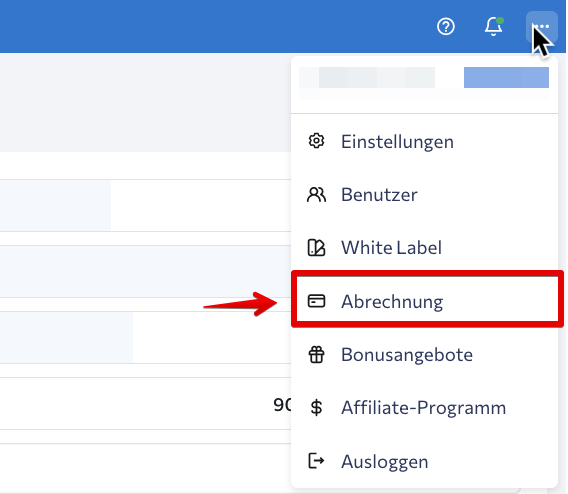This screenshot has width=568, height=494.
Task: Click the credit card Abrechnung icon
Action: tap(316, 301)
